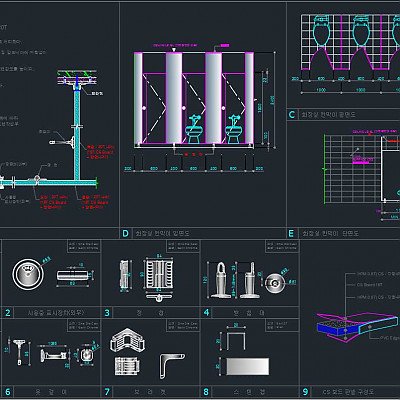400x400 pixels.
Task: Select the detail number 7 label
Action: click(x=107, y=392)
